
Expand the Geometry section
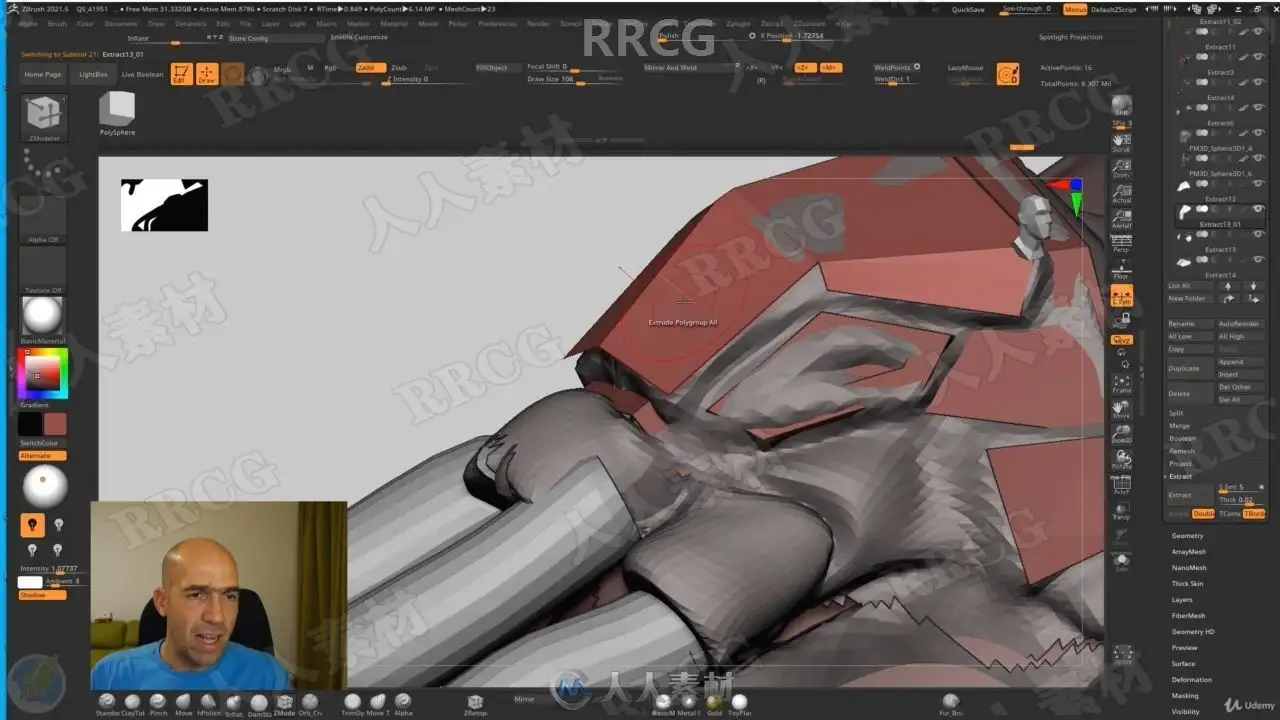point(1187,536)
